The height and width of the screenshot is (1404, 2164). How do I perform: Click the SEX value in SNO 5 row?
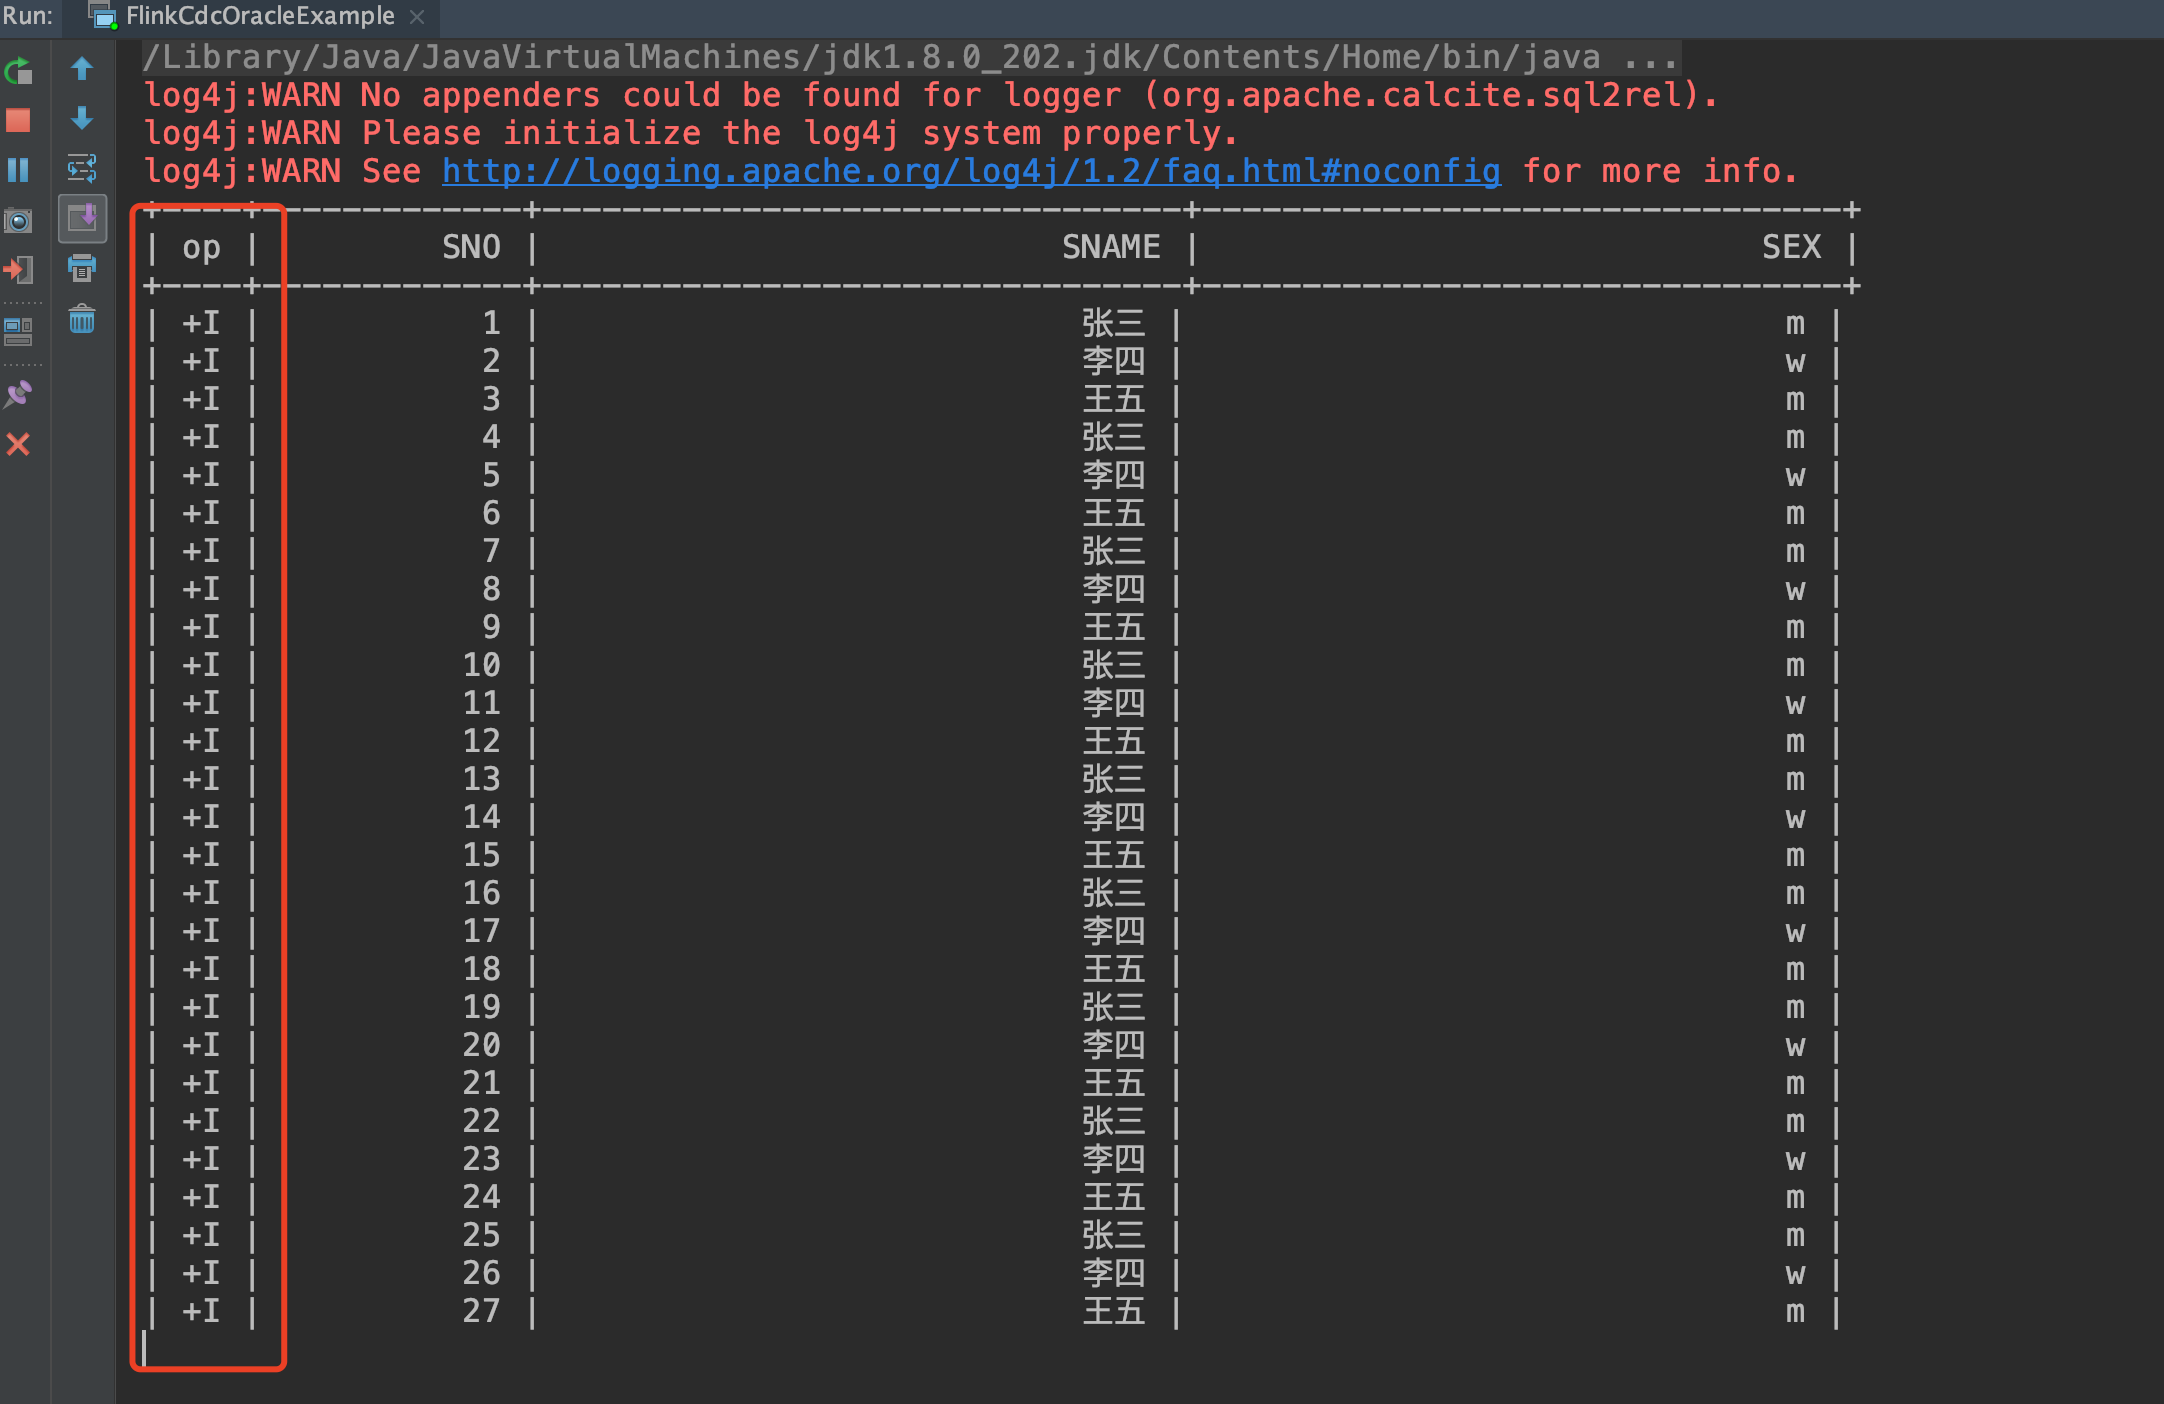tap(1796, 476)
